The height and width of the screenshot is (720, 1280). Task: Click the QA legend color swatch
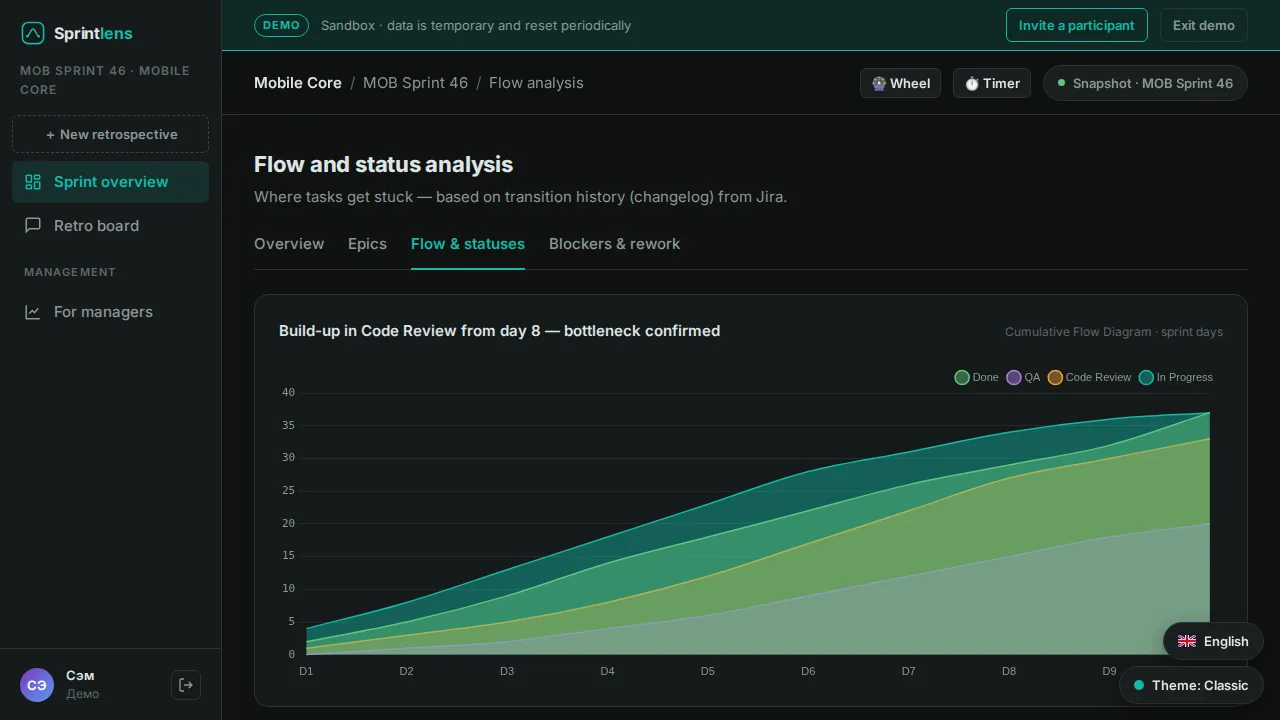(1014, 377)
